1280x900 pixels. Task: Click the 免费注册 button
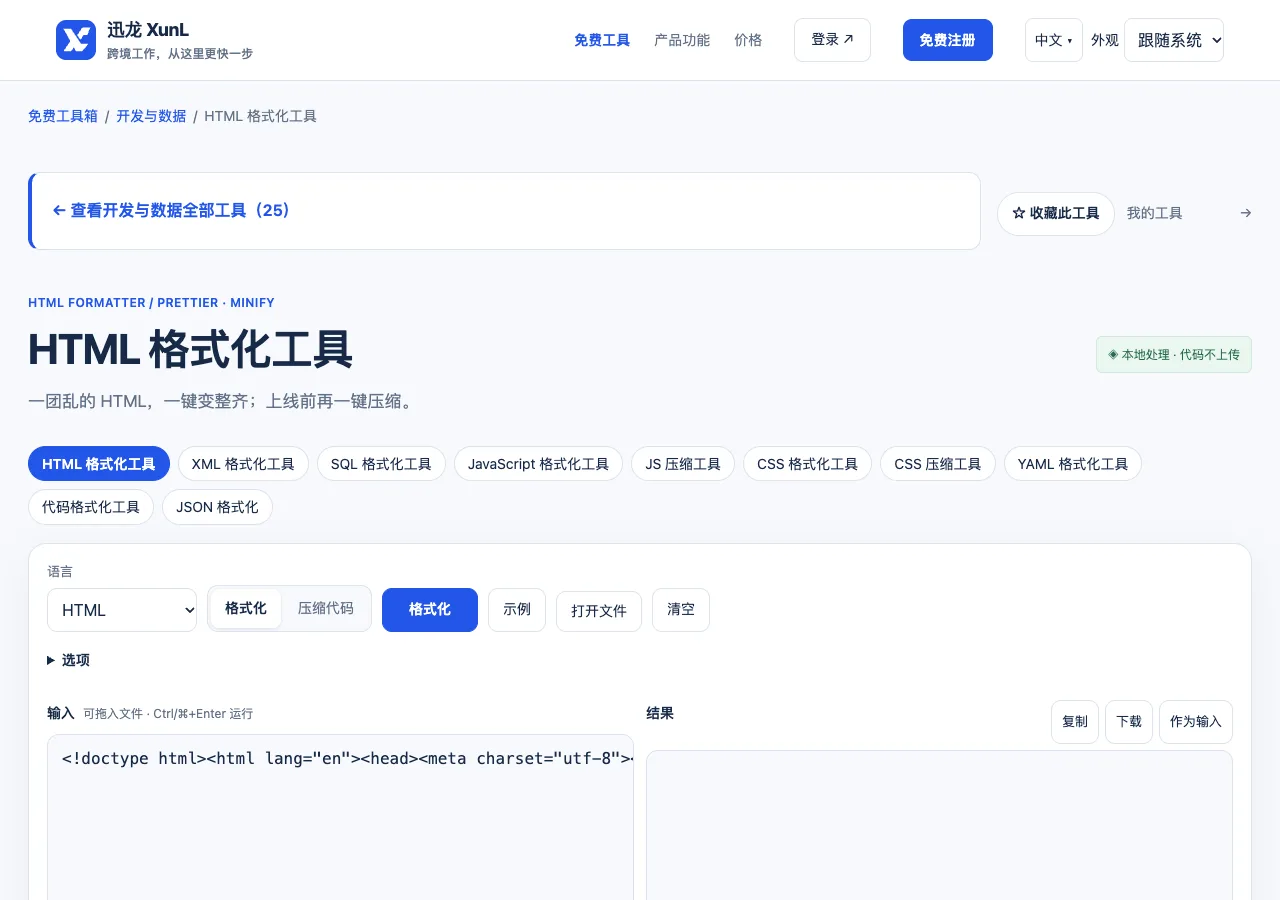coord(948,40)
